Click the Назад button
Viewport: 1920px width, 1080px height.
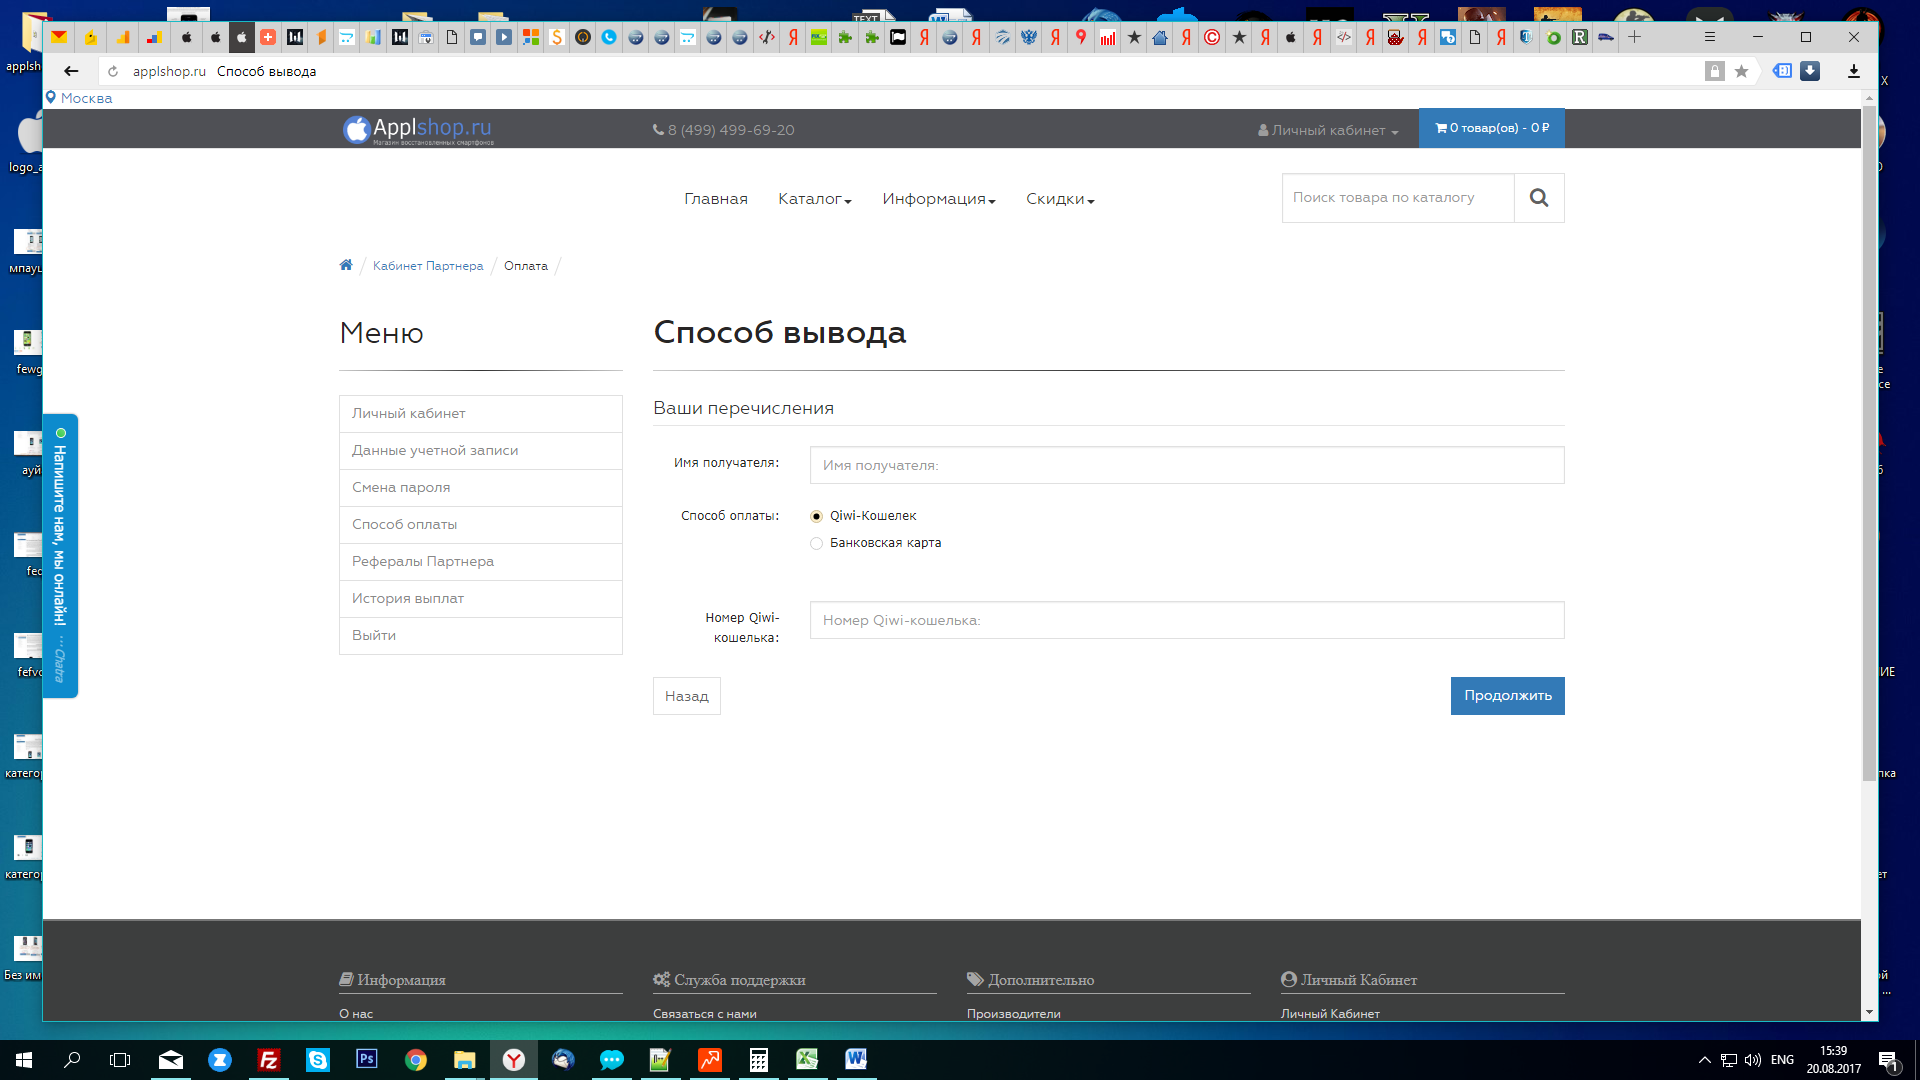(686, 696)
